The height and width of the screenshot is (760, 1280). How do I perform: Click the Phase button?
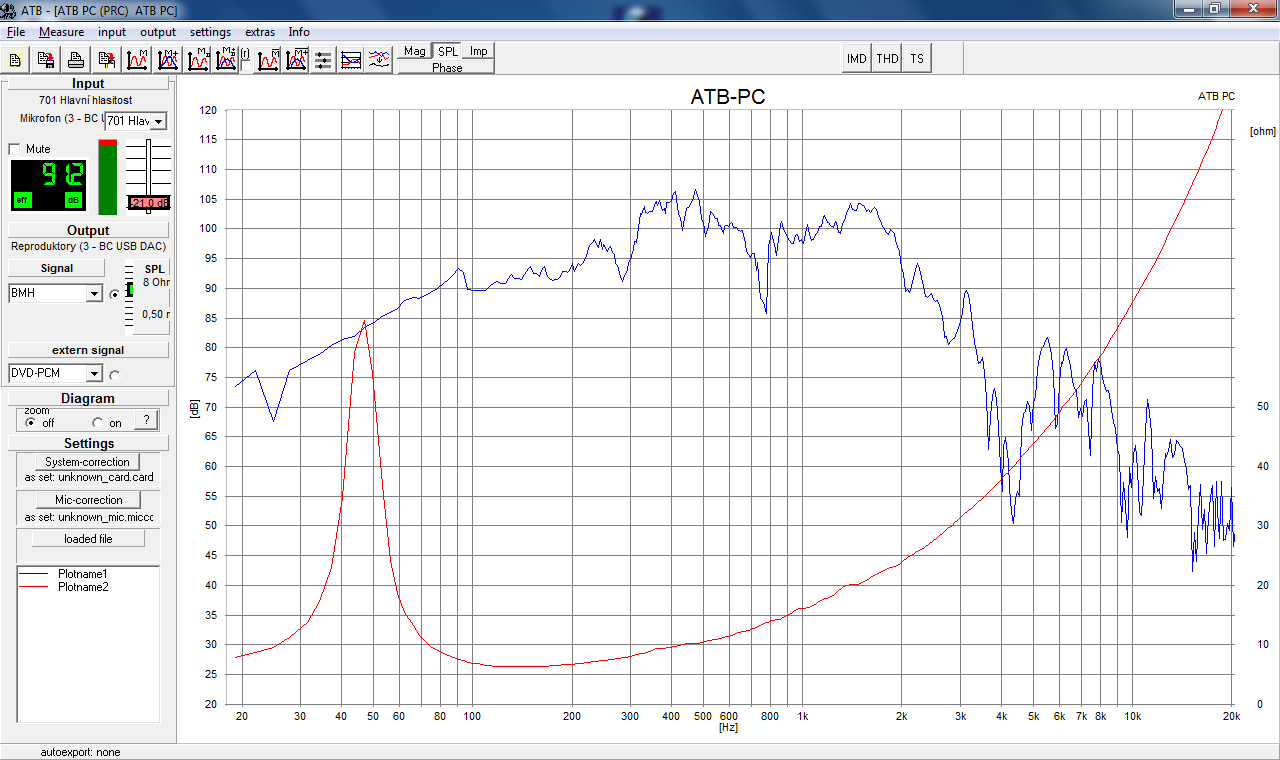click(447, 67)
